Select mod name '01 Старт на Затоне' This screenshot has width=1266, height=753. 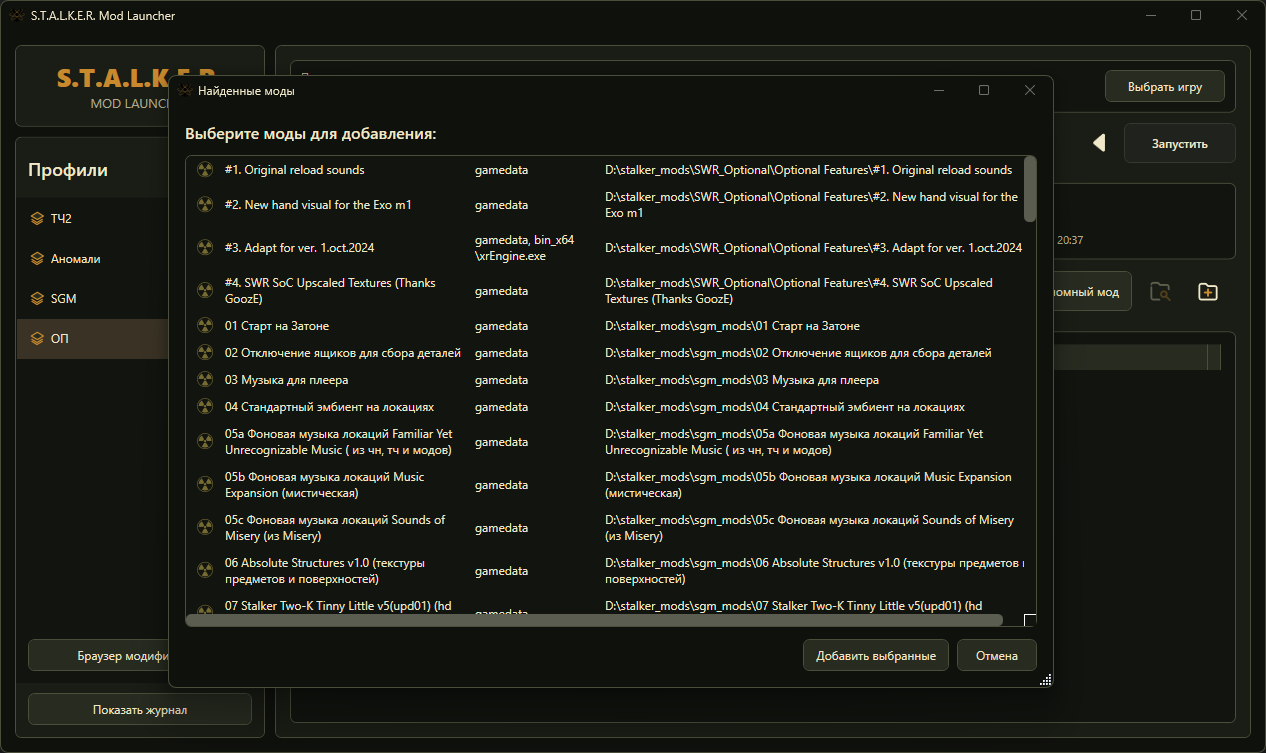point(277,326)
